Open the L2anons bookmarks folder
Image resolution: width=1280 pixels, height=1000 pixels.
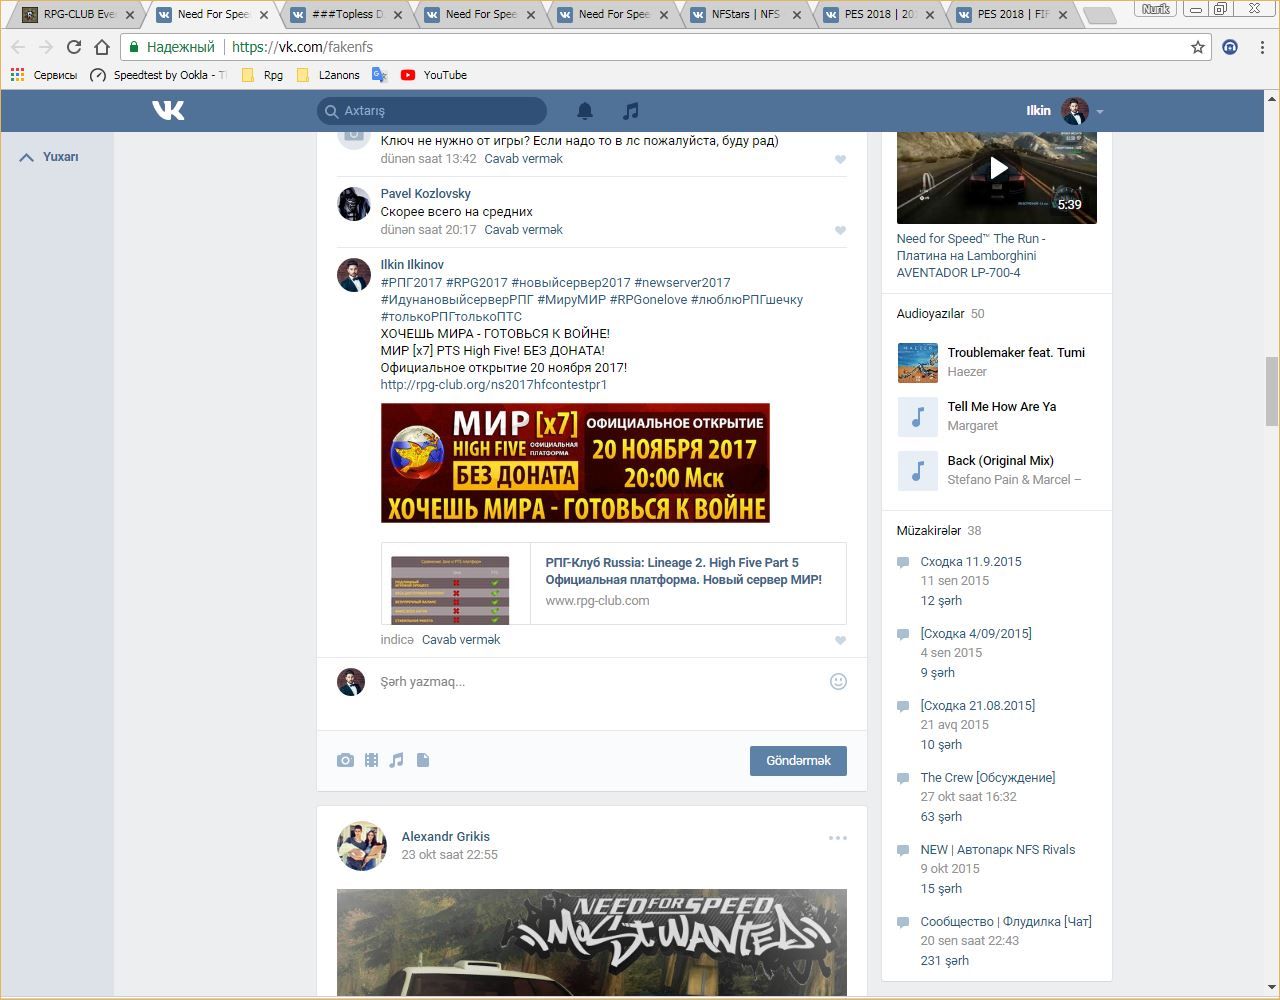coord(328,75)
